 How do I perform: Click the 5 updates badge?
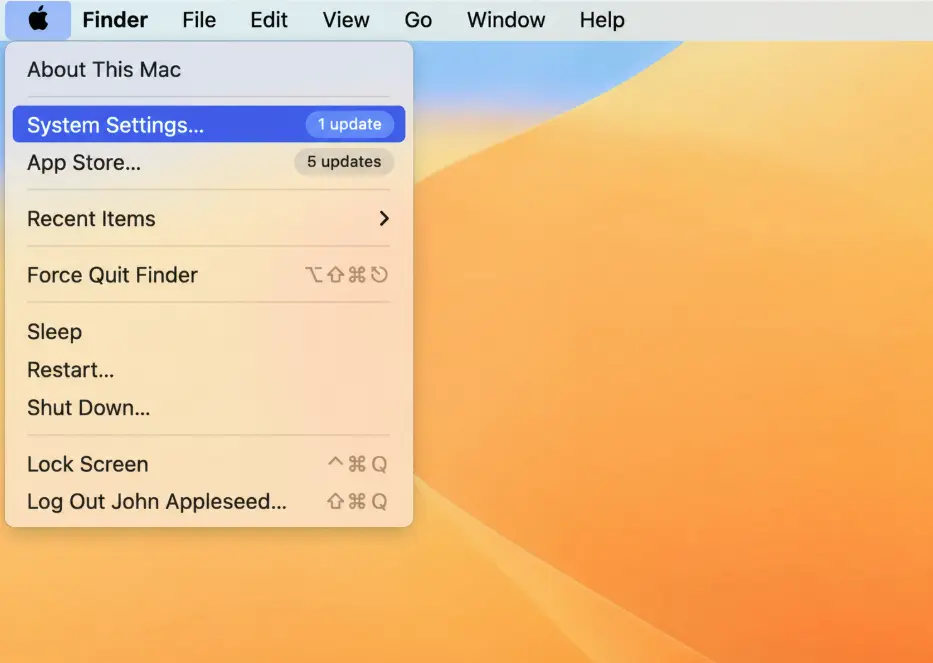(x=344, y=162)
